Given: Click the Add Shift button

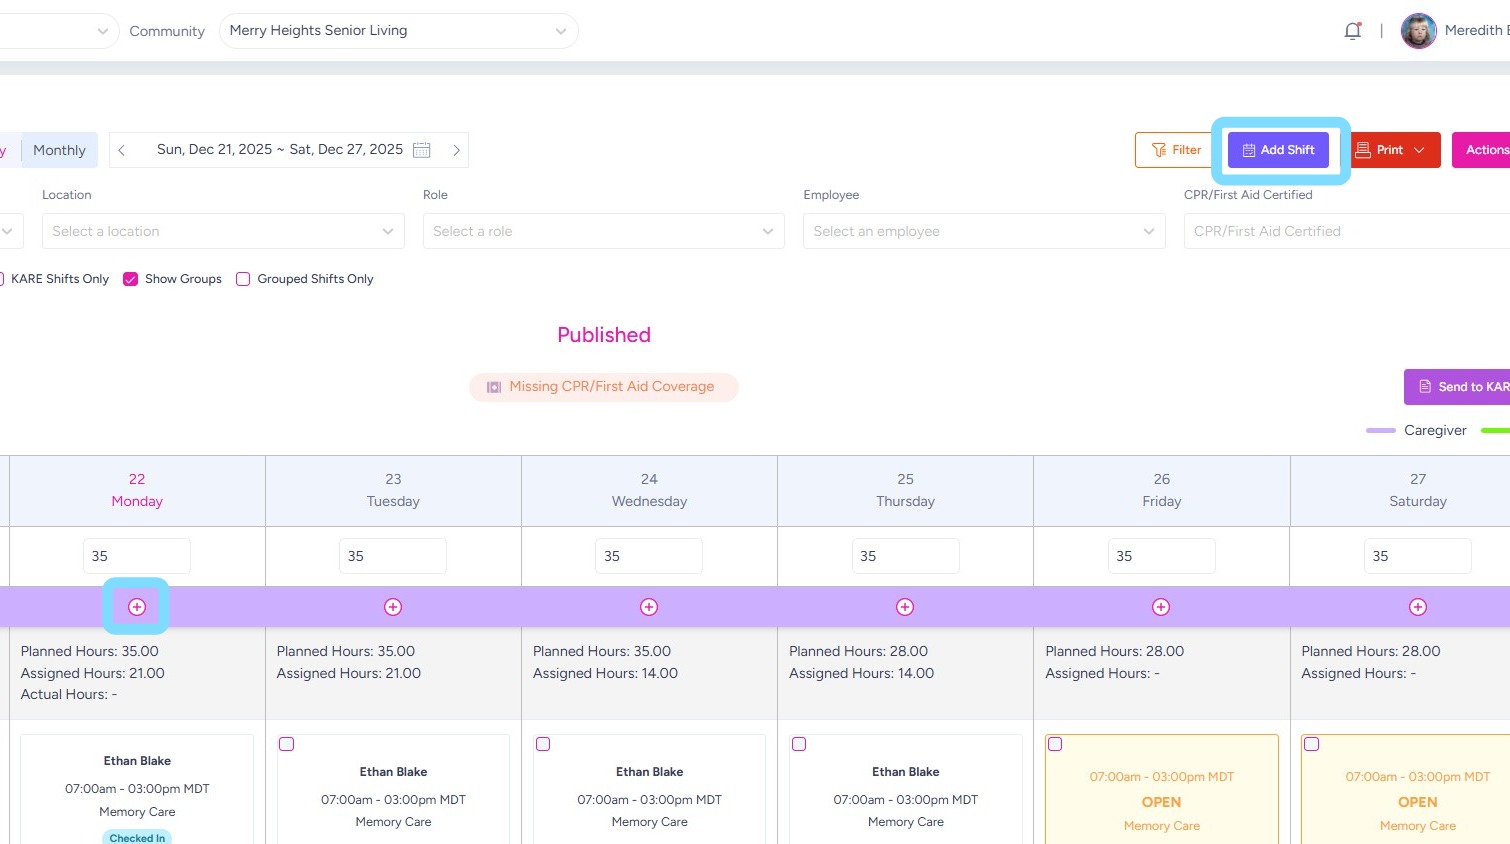Looking at the screenshot, I should [1278, 150].
